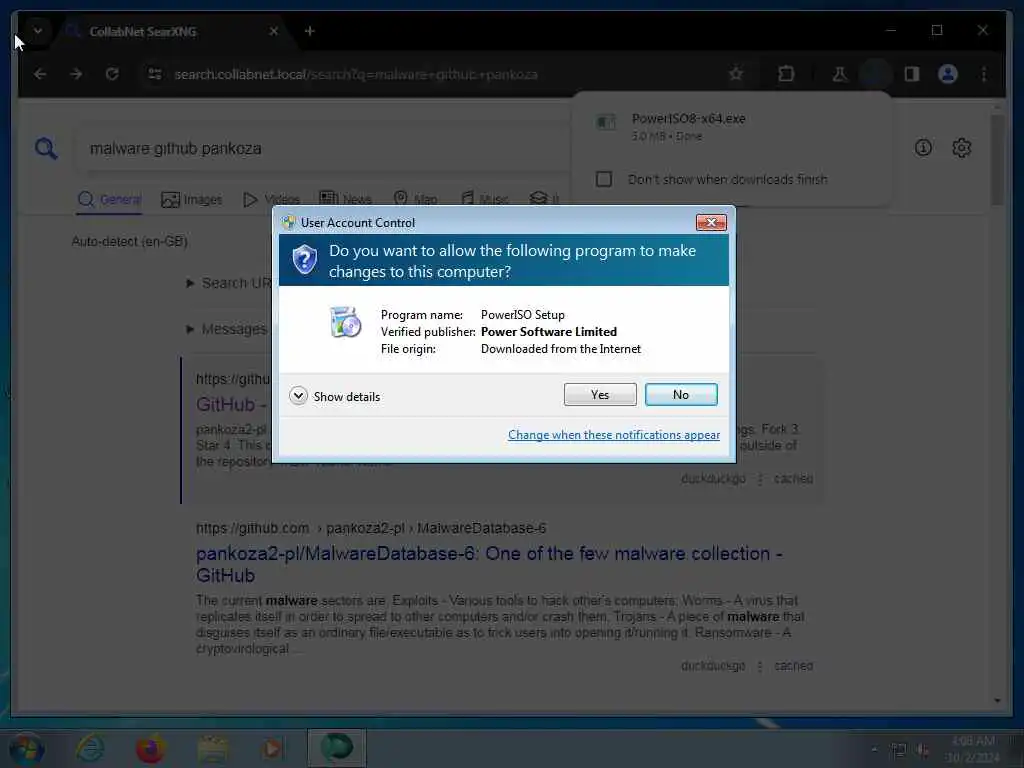This screenshot has height=768, width=1024.
Task: Bookmark this page with the star icon
Action: click(736, 74)
